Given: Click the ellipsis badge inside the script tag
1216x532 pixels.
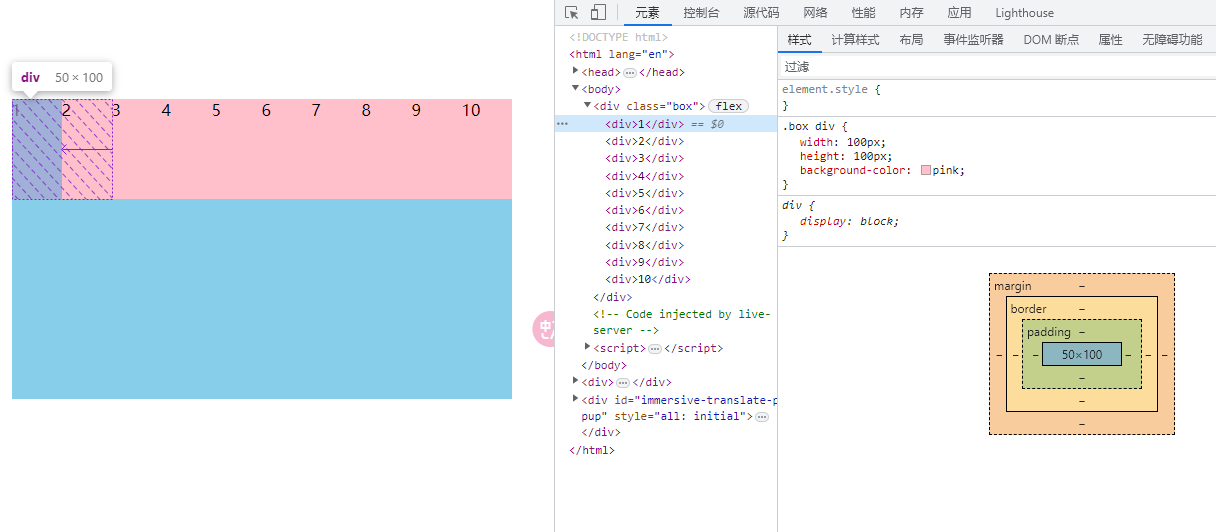Looking at the screenshot, I should click(655, 349).
